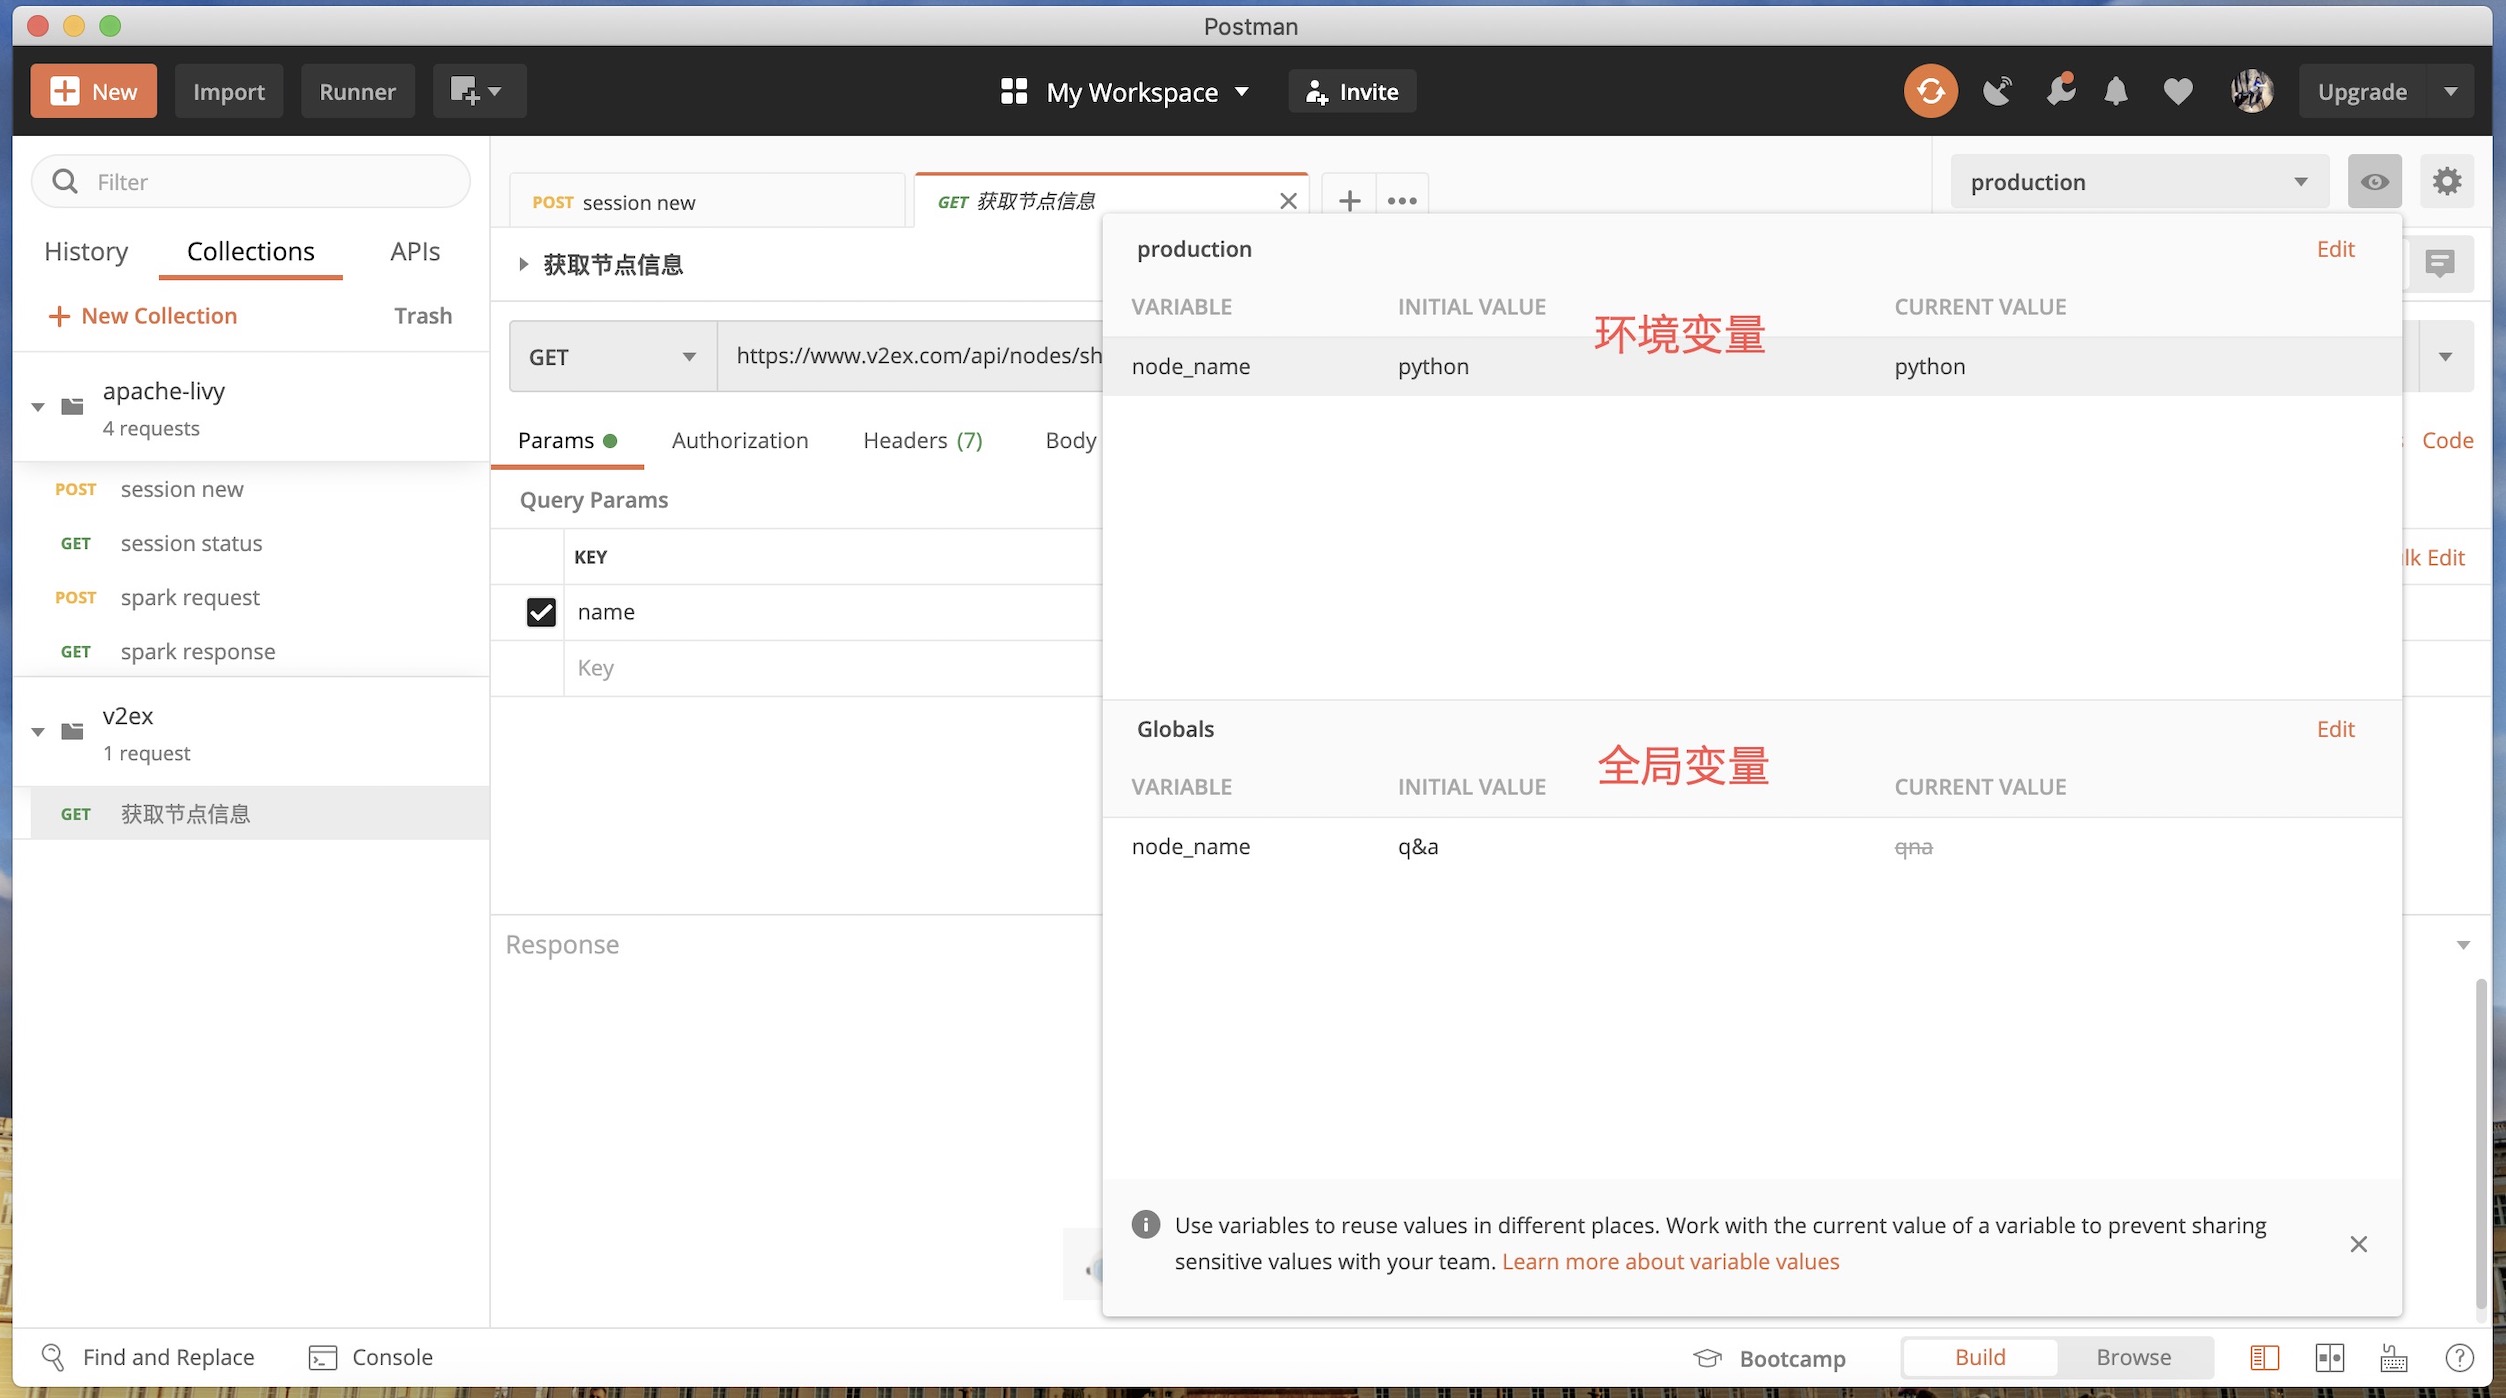Image resolution: width=2506 pixels, height=1398 pixels.
Task: Toggle environment quick look eye icon
Action: tap(2374, 181)
